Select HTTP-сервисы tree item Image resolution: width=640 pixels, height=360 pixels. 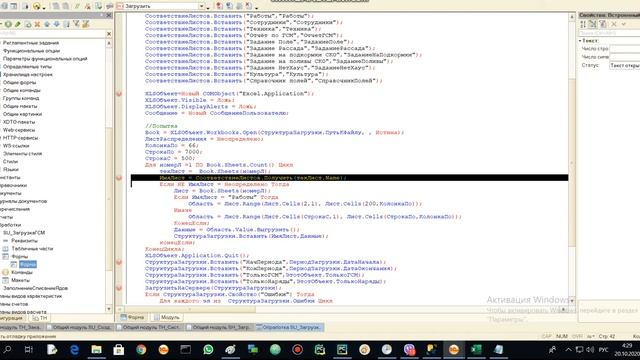point(20,138)
